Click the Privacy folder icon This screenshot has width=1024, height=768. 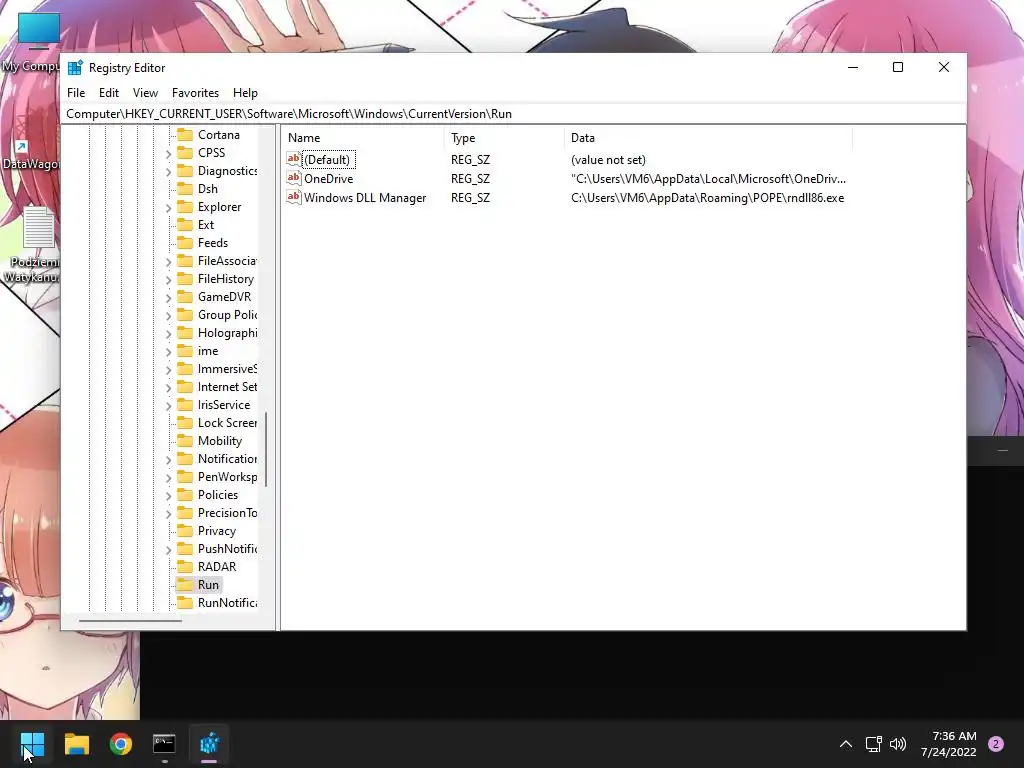tap(185, 531)
